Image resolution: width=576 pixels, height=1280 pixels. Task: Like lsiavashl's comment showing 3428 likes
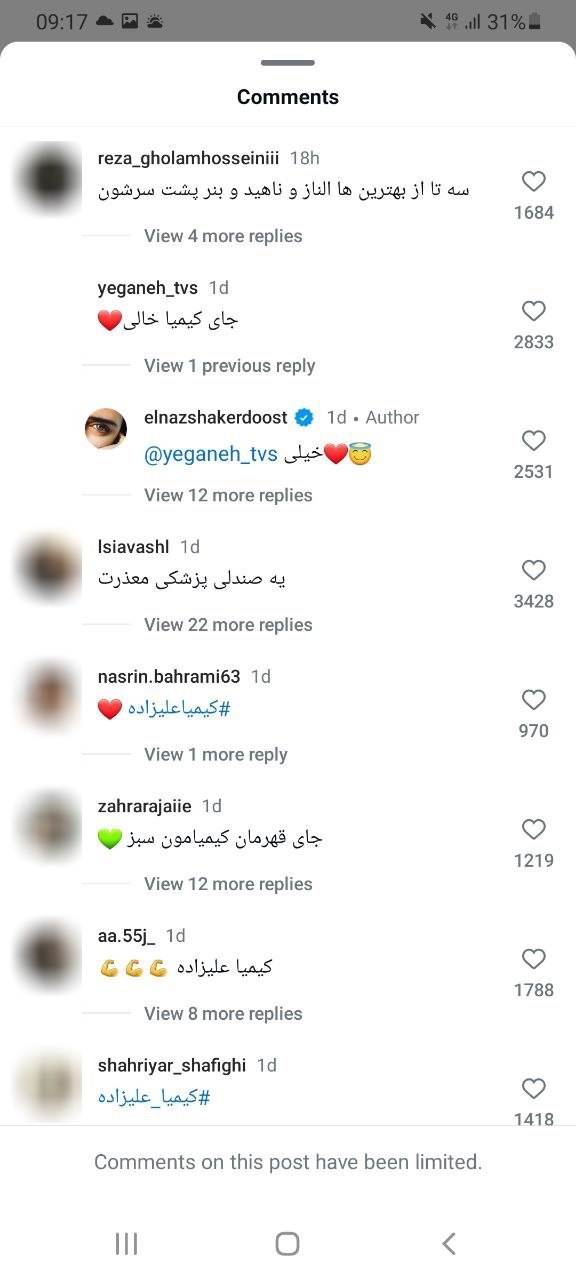[533, 570]
